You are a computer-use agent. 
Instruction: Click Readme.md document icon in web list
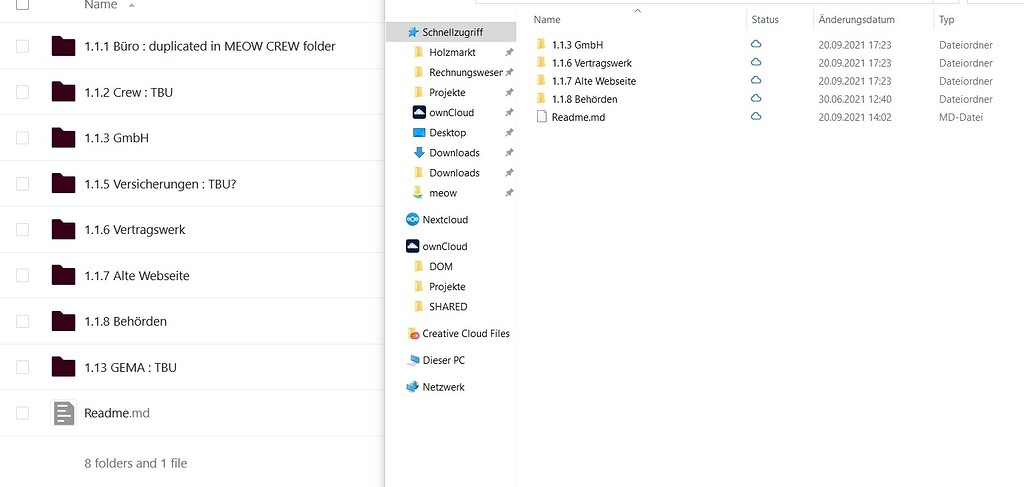point(63,413)
